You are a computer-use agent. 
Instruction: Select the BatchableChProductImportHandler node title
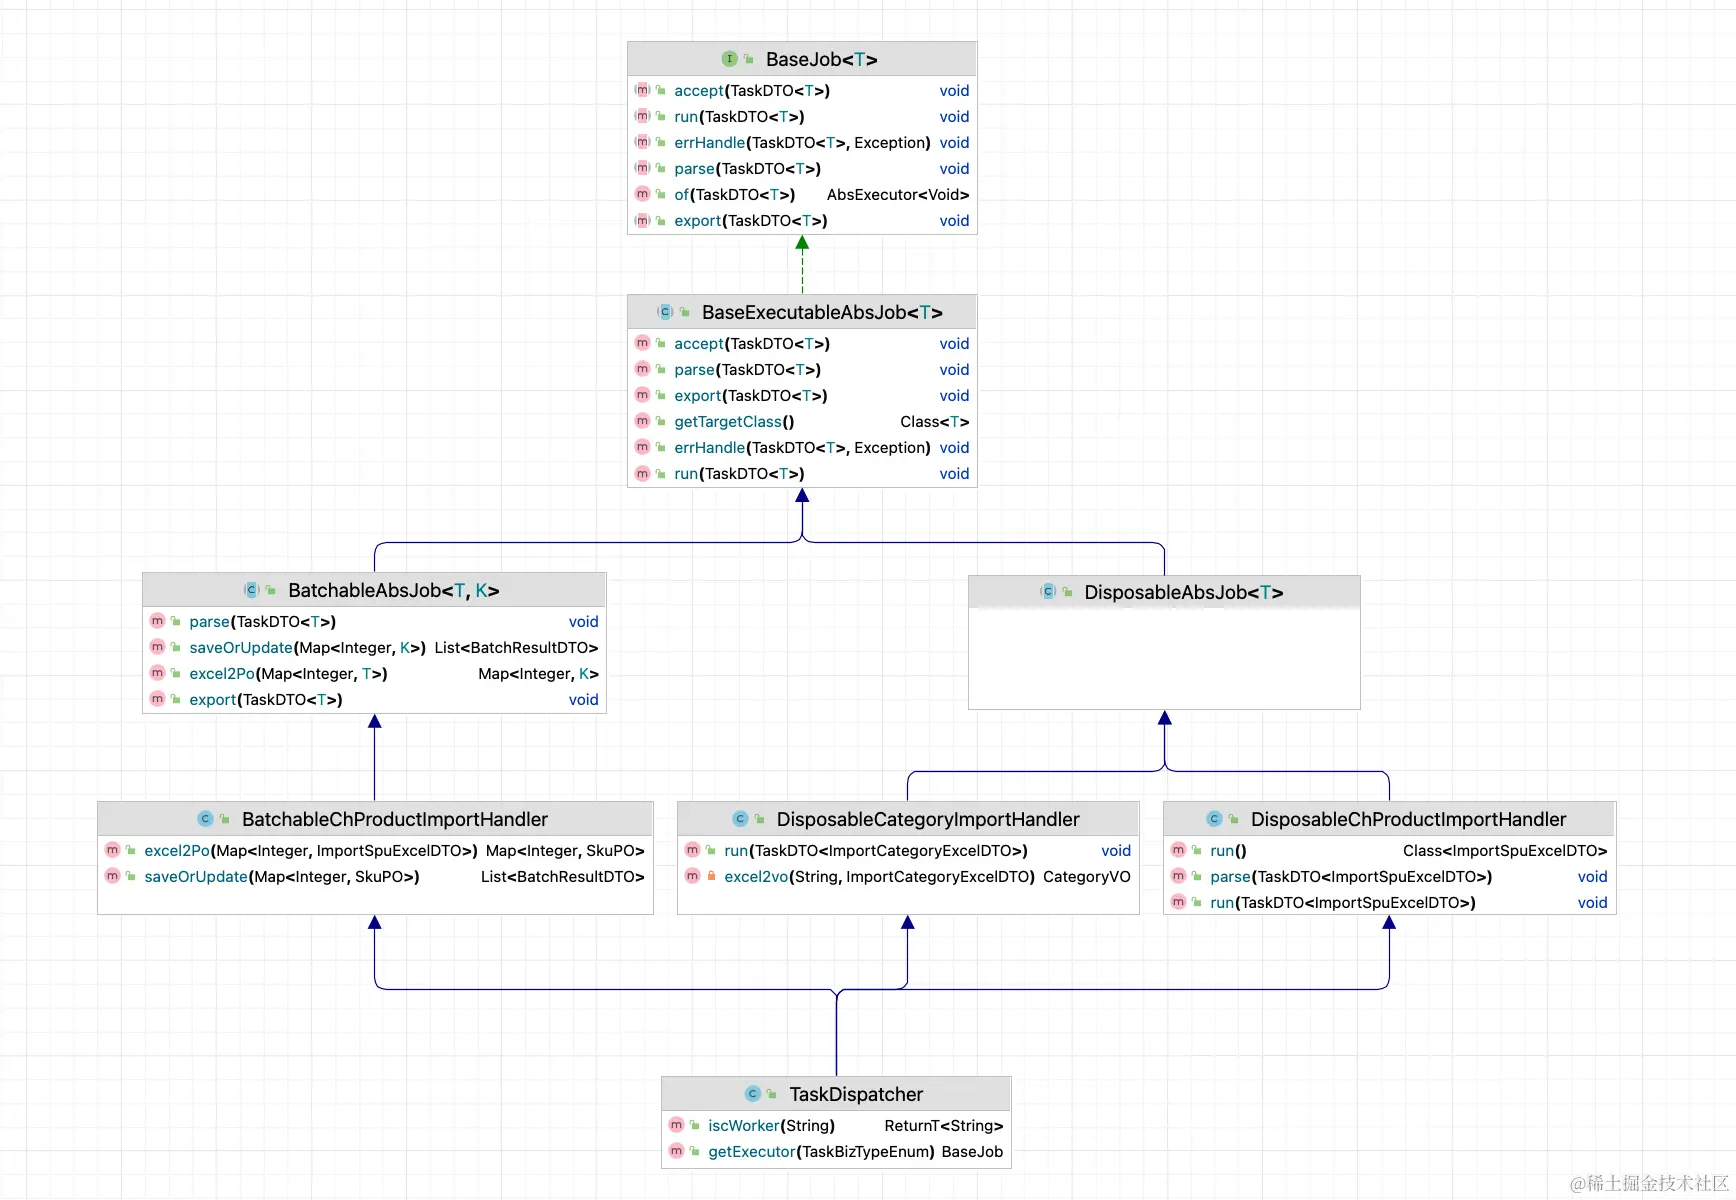(x=395, y=819)
